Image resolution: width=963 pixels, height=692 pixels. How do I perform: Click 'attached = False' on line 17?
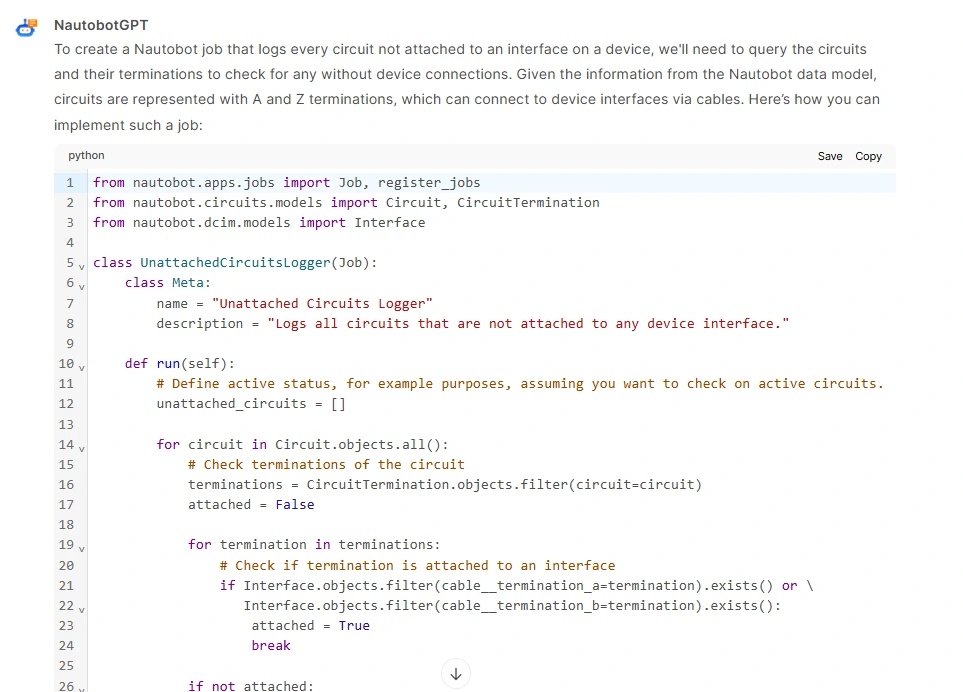[251, 505]
